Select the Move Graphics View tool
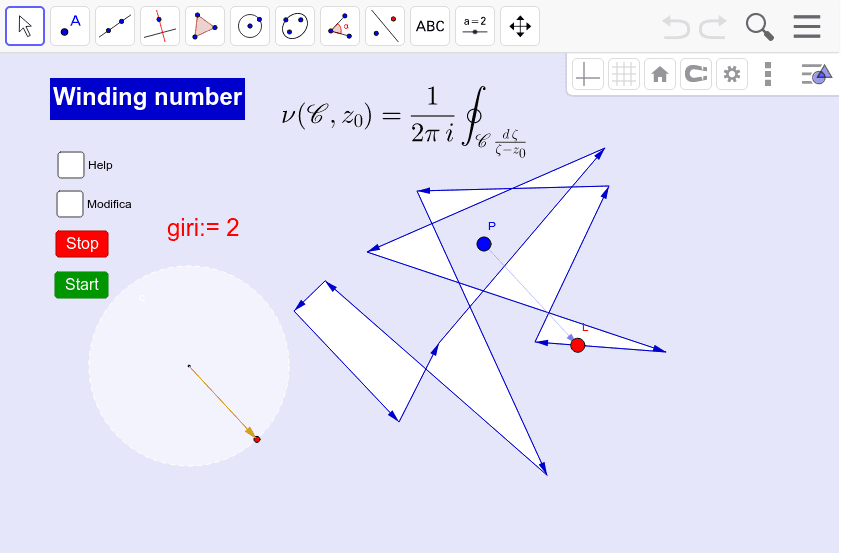Image resolution: width=841 pixels, height=555 pixels. (x=520, y=26)
